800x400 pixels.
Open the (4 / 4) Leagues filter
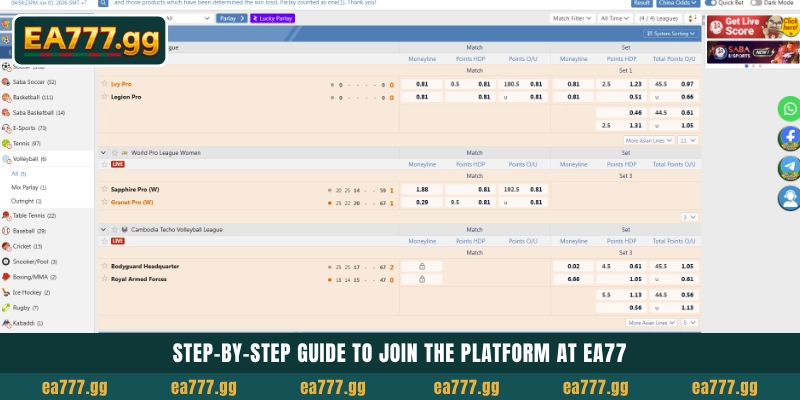(659, 18)
